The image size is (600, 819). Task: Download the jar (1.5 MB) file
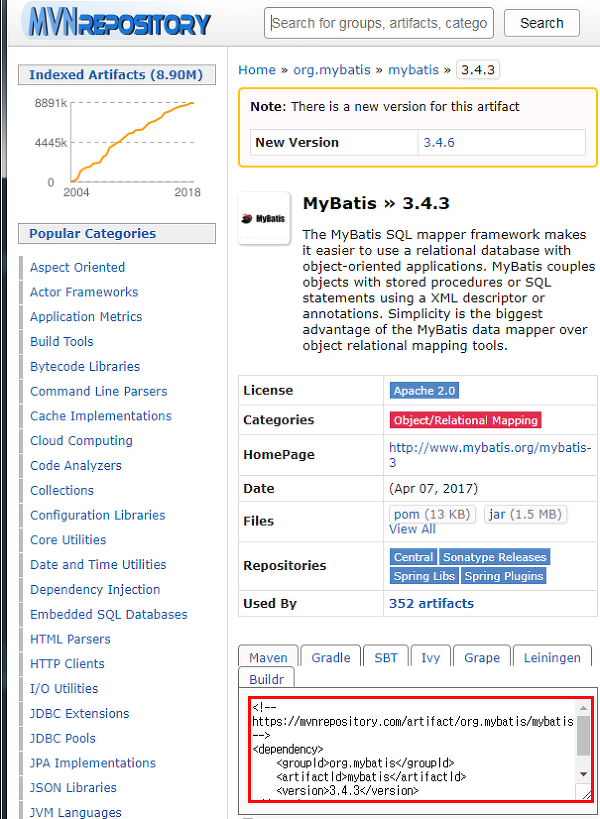point(525,514)
